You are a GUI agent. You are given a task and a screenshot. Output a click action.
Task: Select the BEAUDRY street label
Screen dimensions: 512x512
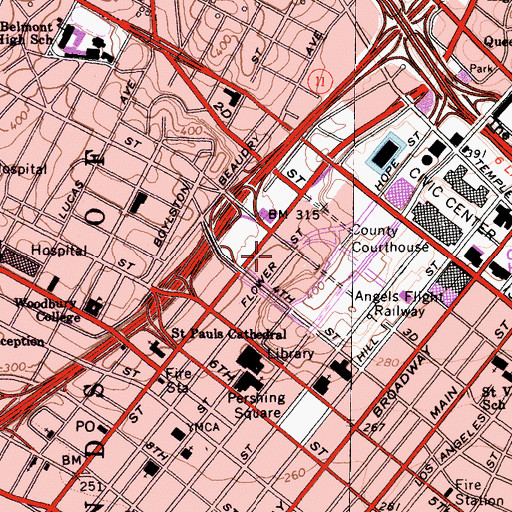[239, 160]
